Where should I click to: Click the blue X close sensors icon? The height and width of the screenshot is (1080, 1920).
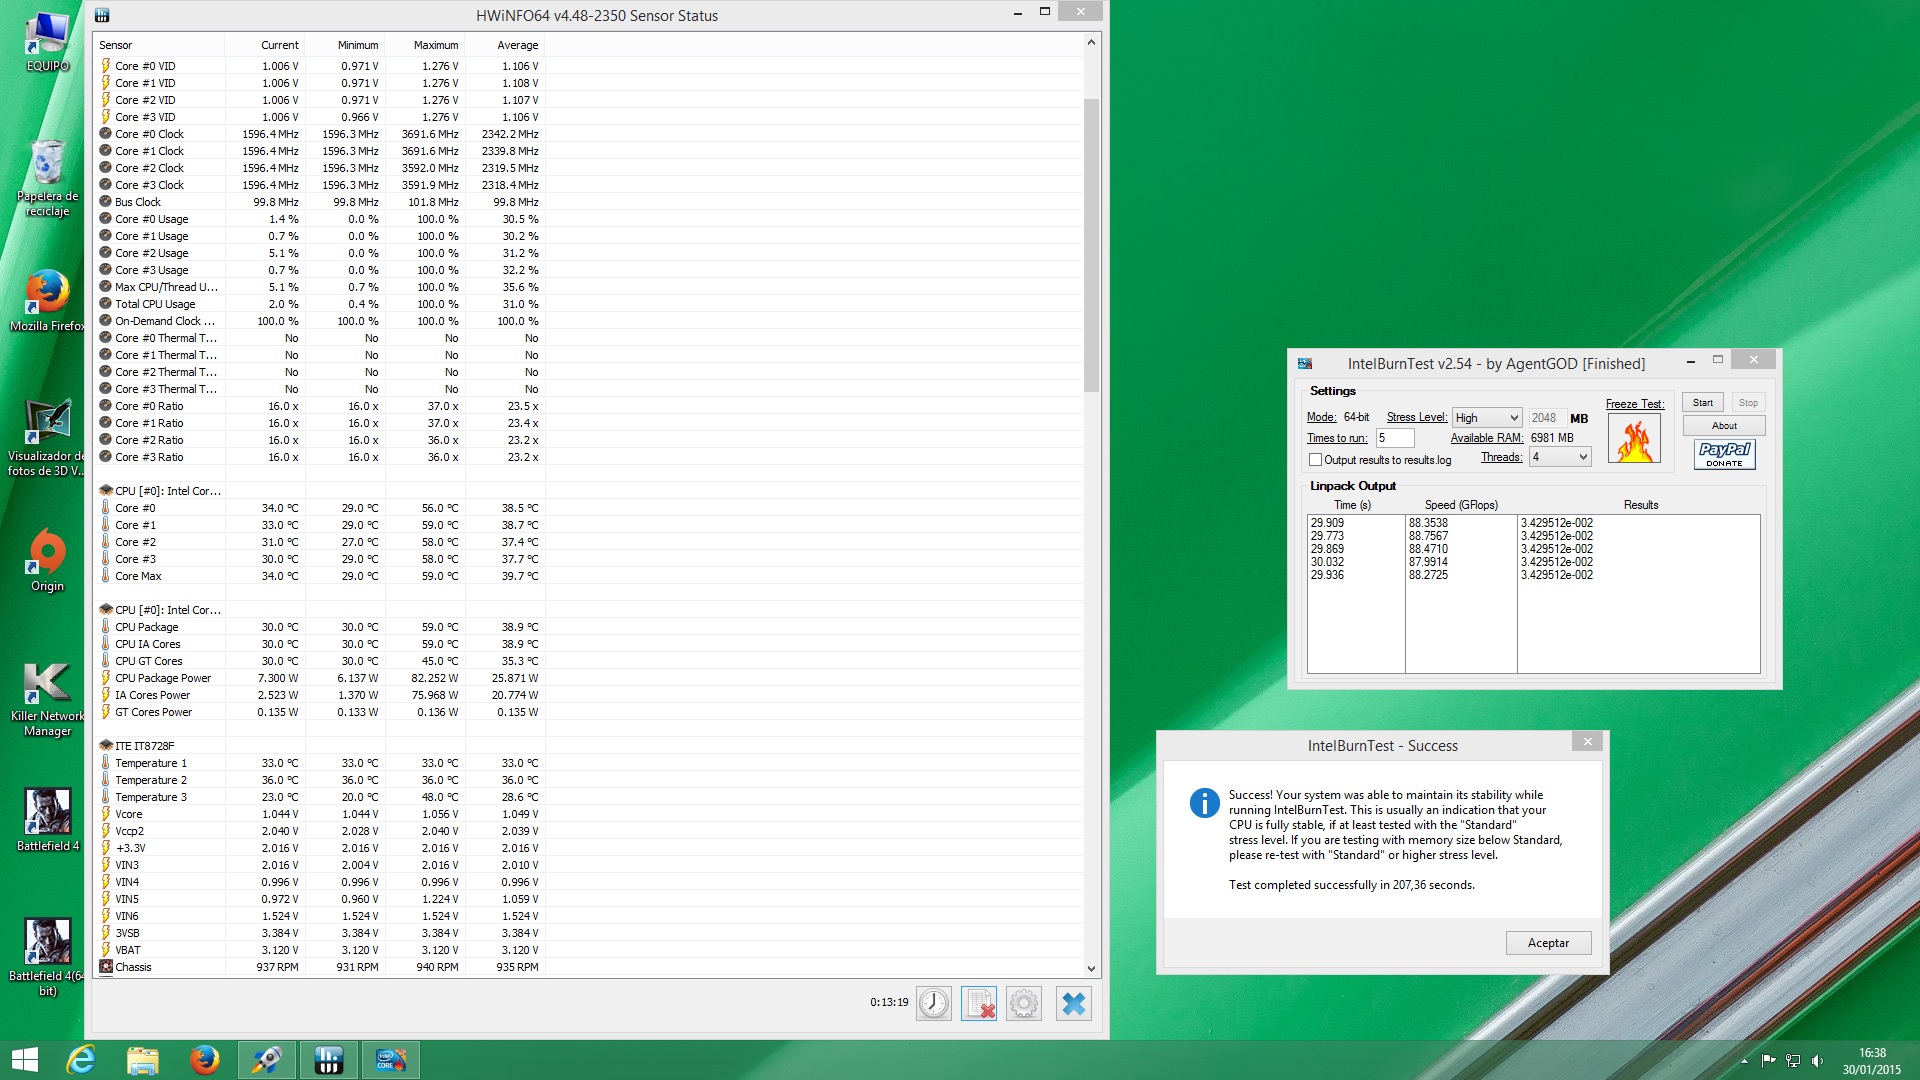click(x=1073, y=1003)
